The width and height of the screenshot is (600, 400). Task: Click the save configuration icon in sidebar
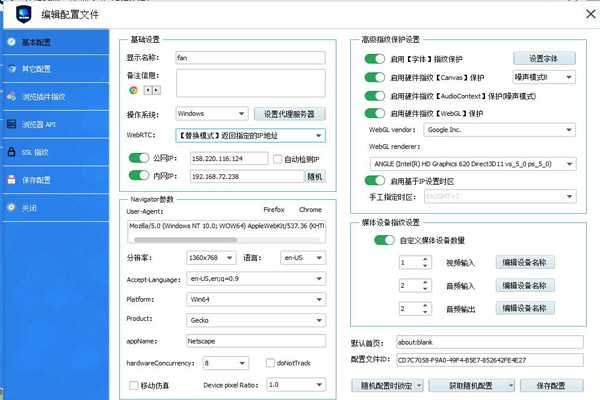point(11,180)
